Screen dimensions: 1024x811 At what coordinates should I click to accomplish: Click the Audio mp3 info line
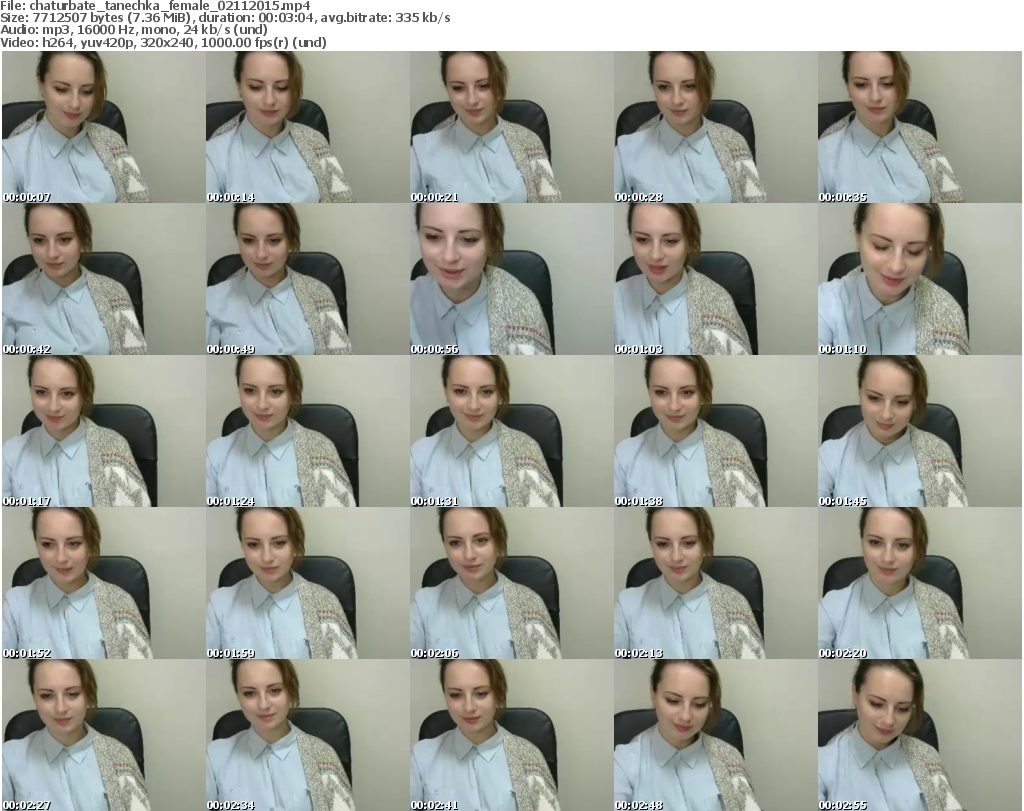point(134,30)
